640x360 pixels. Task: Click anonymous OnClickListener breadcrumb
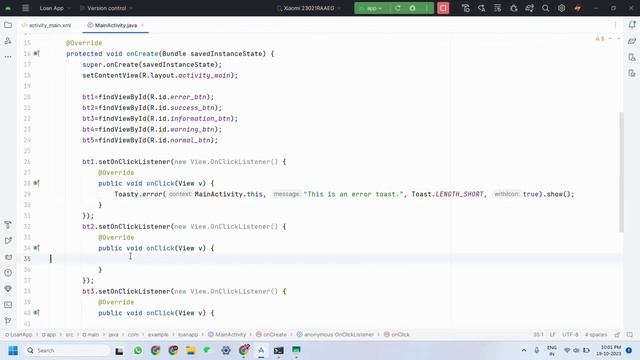coord(335,334)
